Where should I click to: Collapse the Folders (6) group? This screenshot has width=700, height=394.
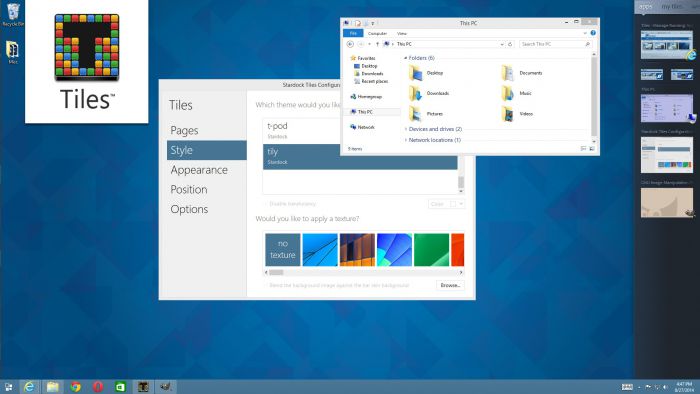coord(406,58)
